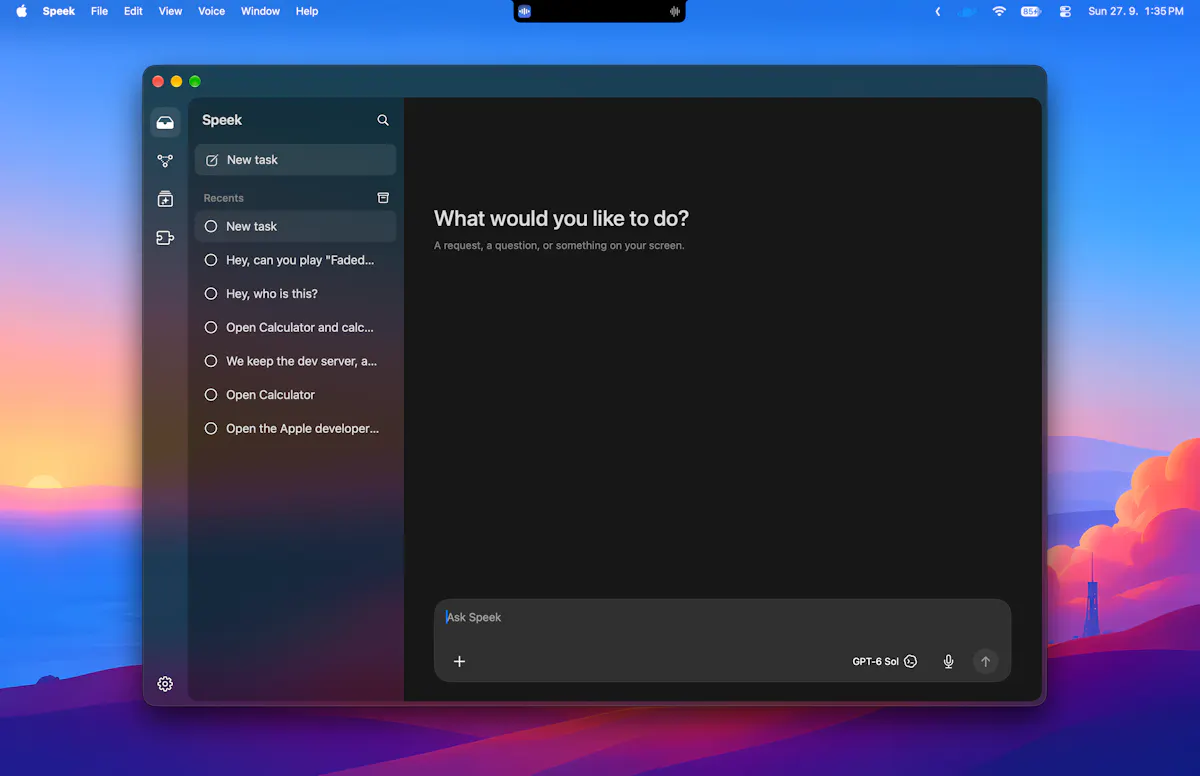Open the recent "Hey, can you play "Faded..." task
The height and width of the screenshot is (776, 1200).
pos(295,260)
